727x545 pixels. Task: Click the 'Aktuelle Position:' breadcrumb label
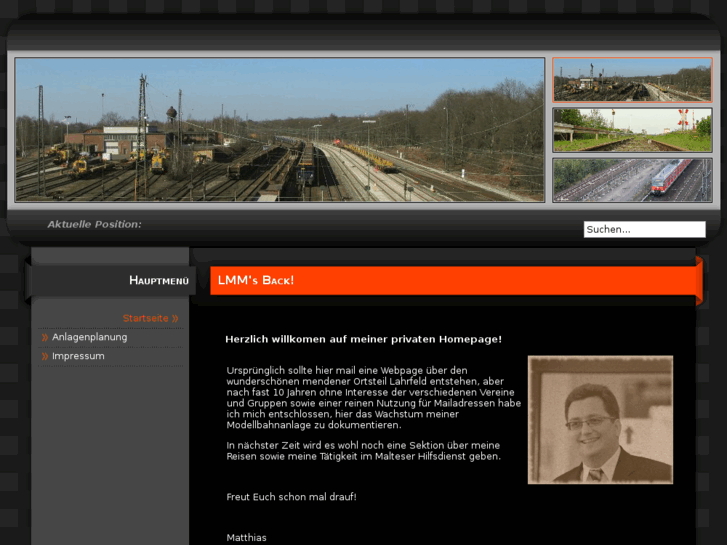tap(95, 224)
